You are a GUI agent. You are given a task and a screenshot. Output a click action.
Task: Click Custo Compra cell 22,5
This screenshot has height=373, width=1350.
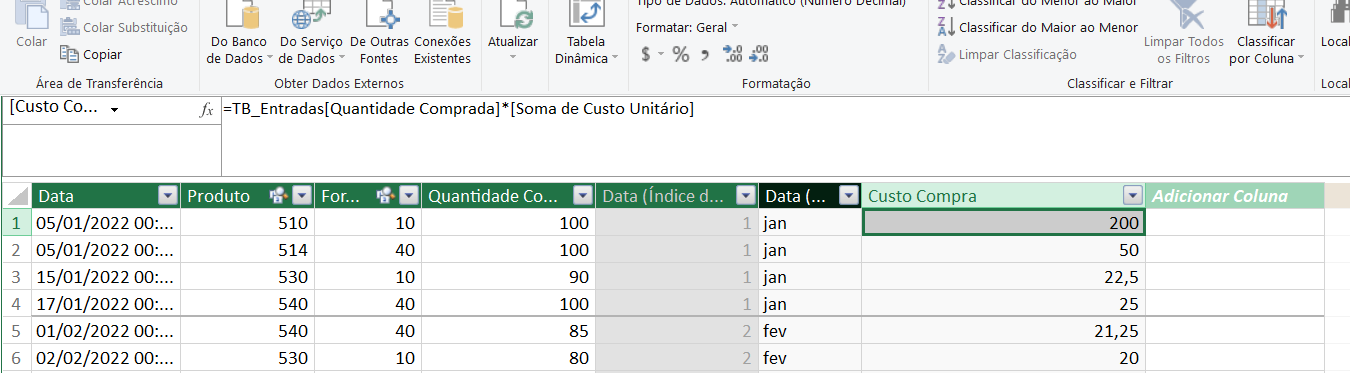point(1003,276)
